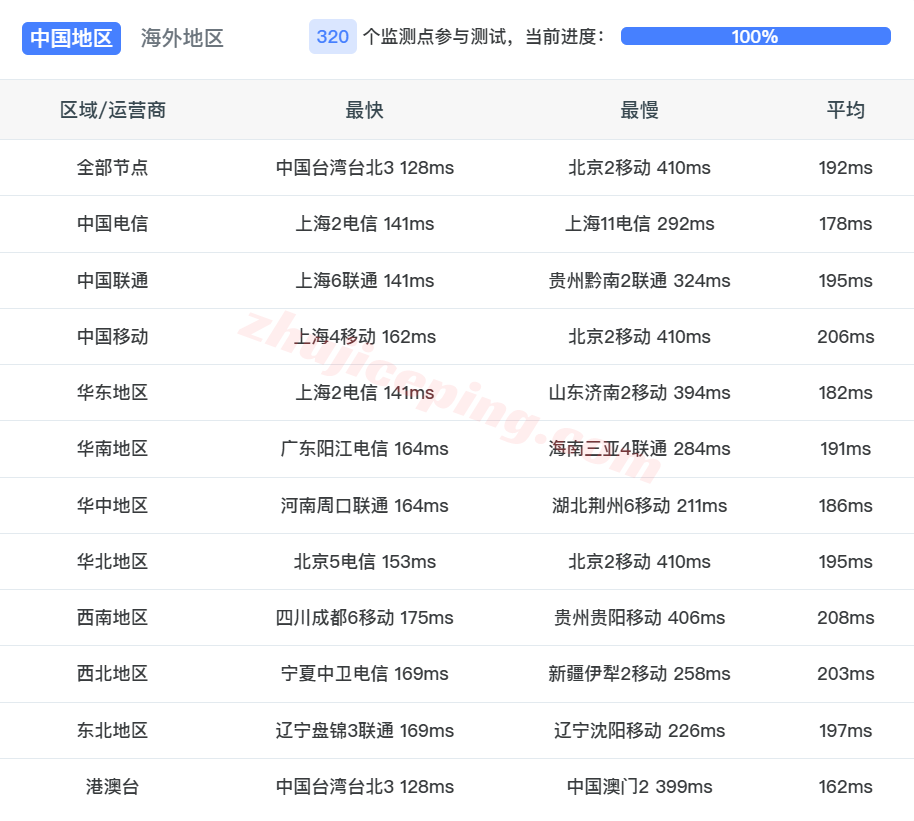Click 中国台湾台北3 128ms in 全部节点 row
This screenshot has height=821, width=914.
point(364,167)
